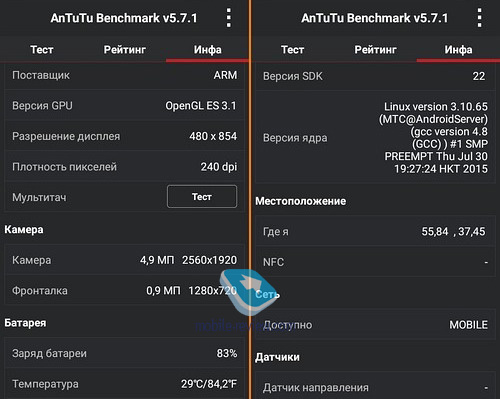
Task: Select Инфа tab in left panel
Action: click(x=207, y=50)
